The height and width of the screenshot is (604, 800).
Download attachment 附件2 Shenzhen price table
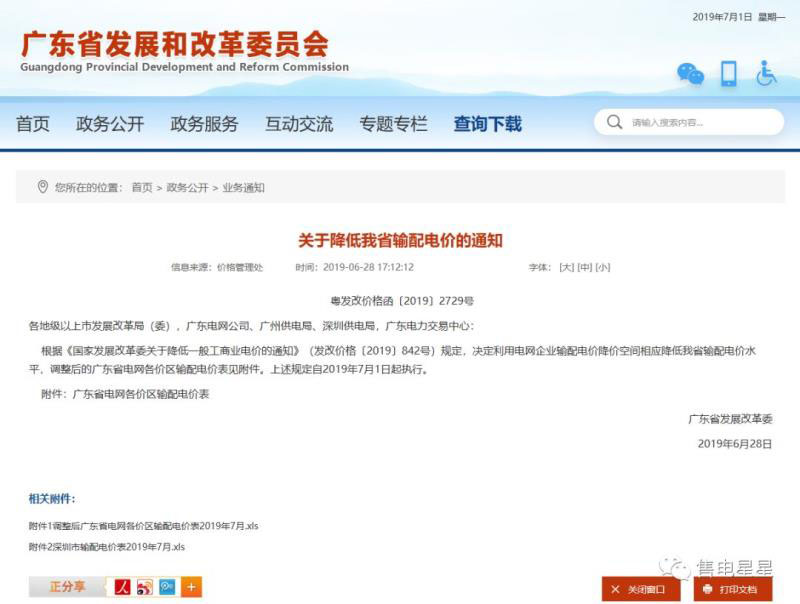[x=107, y=547]
